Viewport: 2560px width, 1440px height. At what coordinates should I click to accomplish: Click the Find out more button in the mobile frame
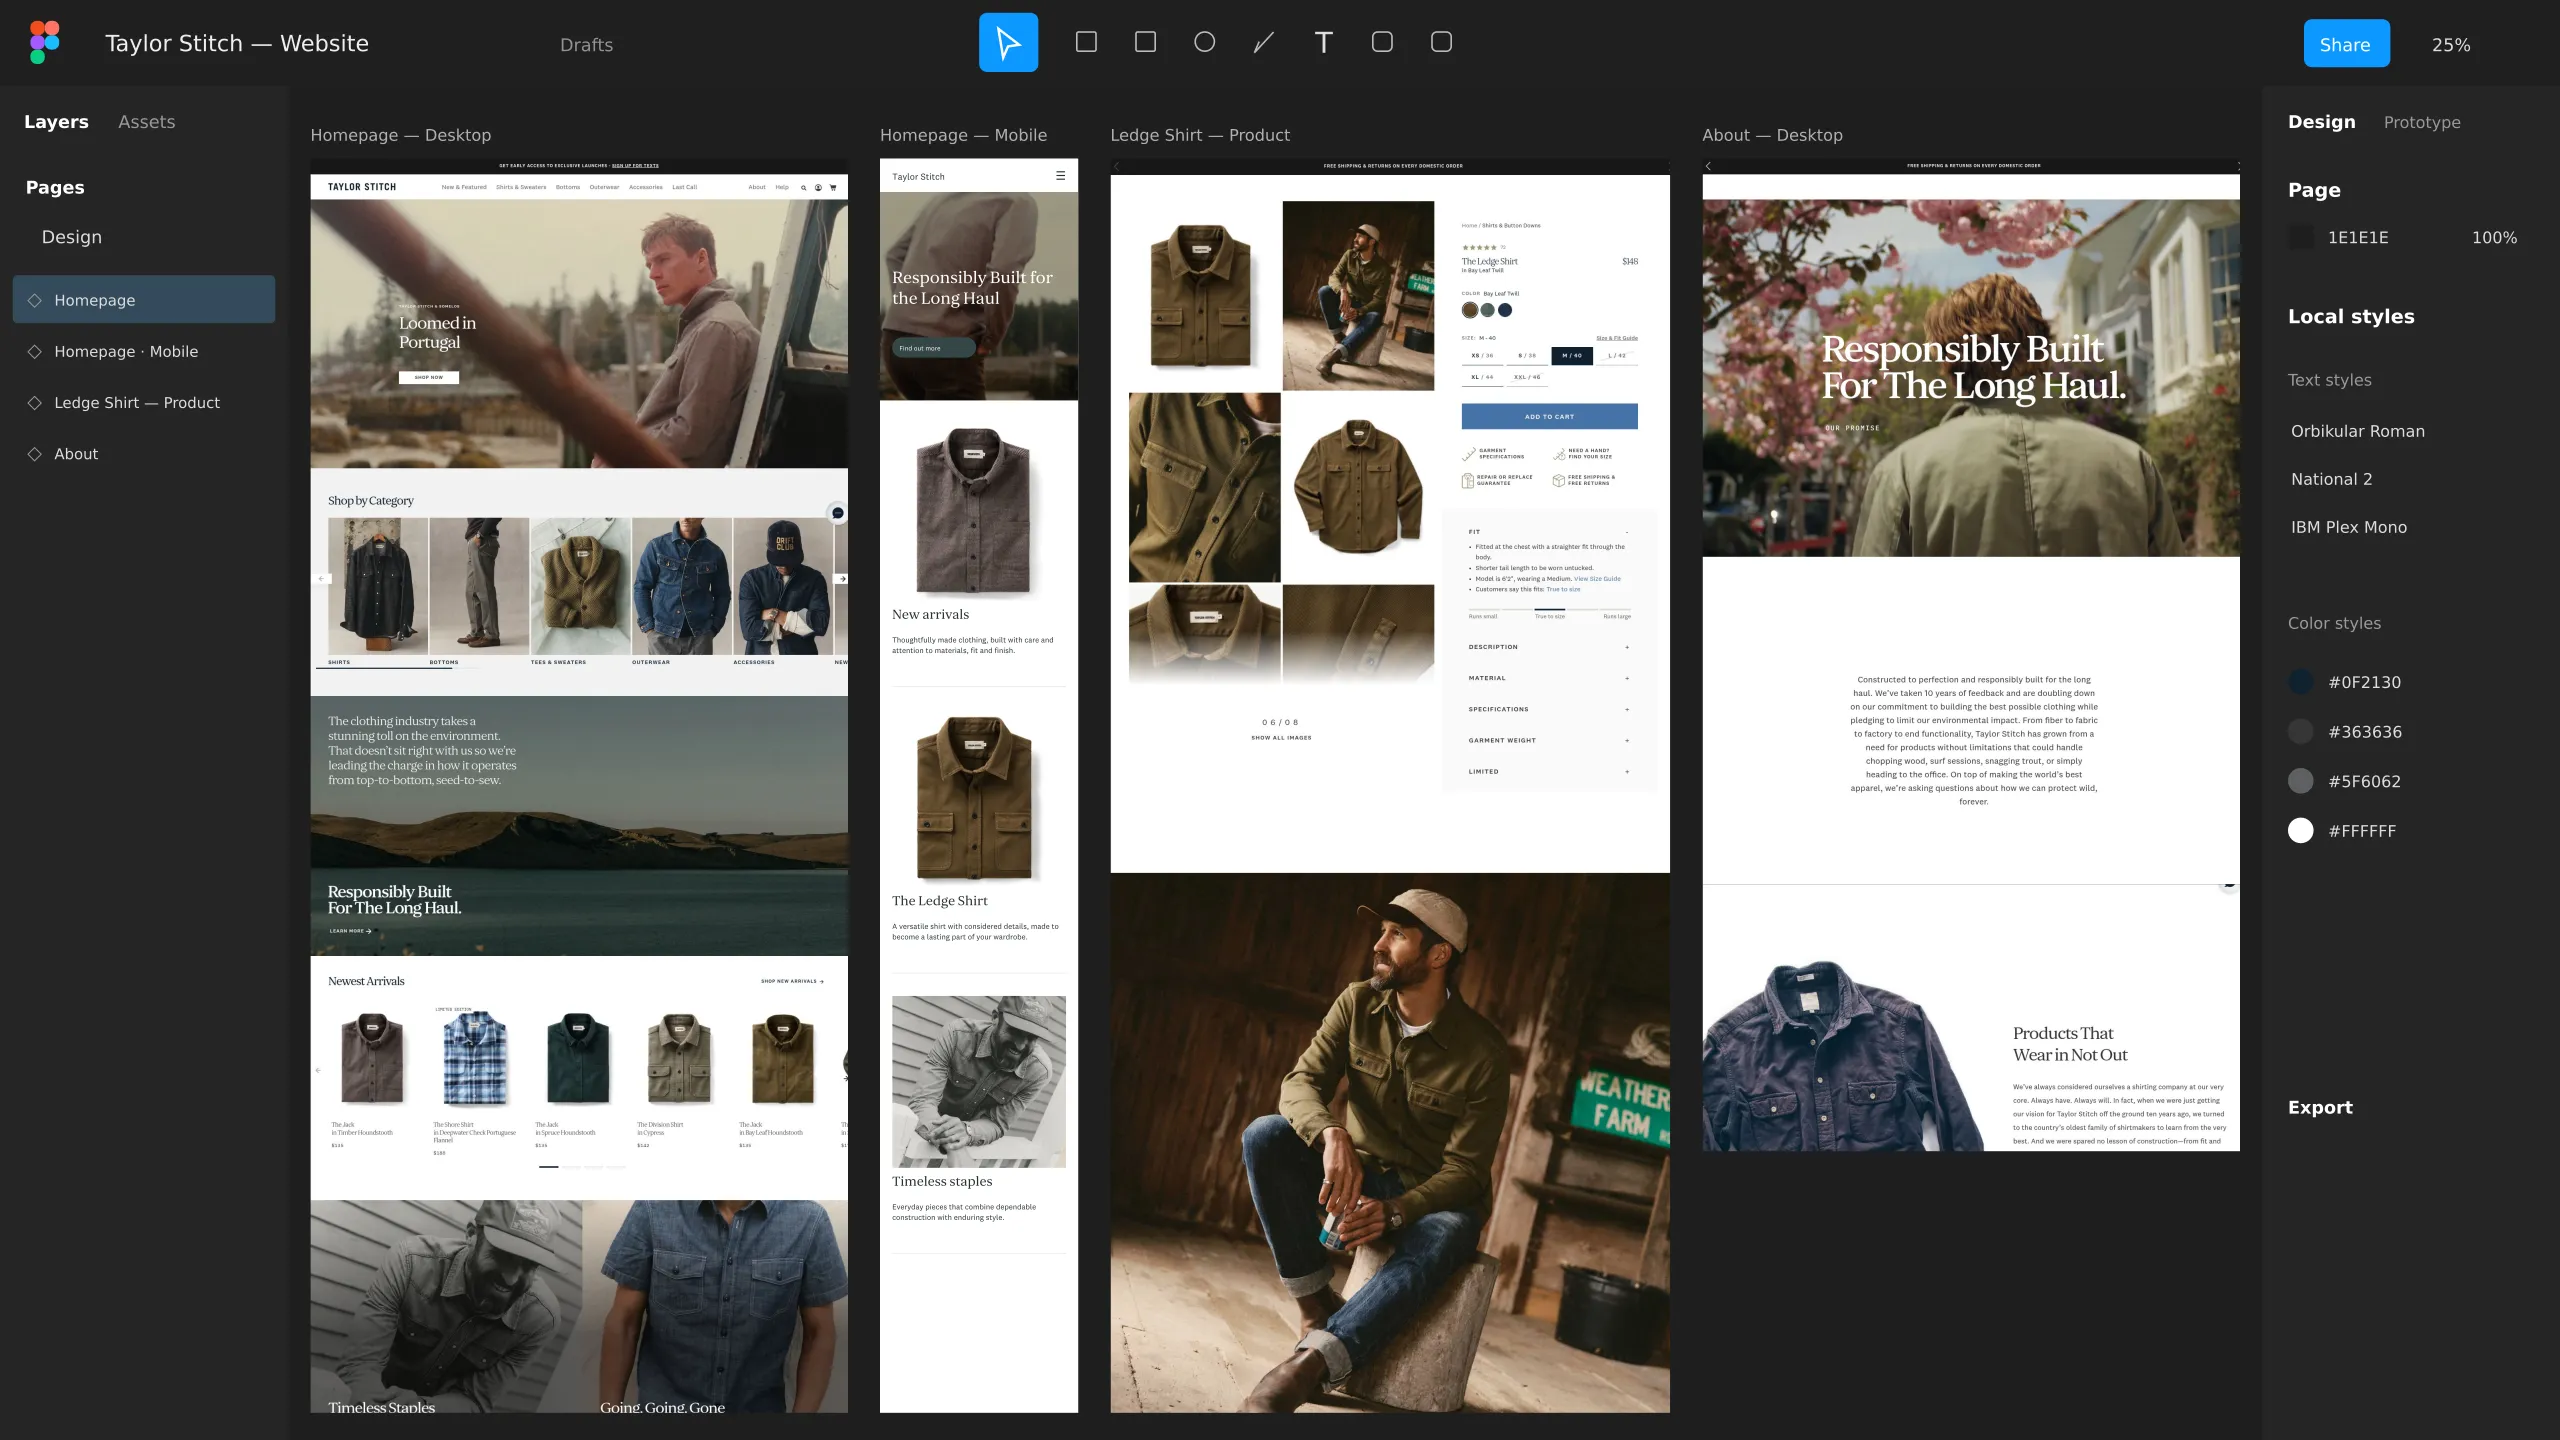tap(932, 348)
